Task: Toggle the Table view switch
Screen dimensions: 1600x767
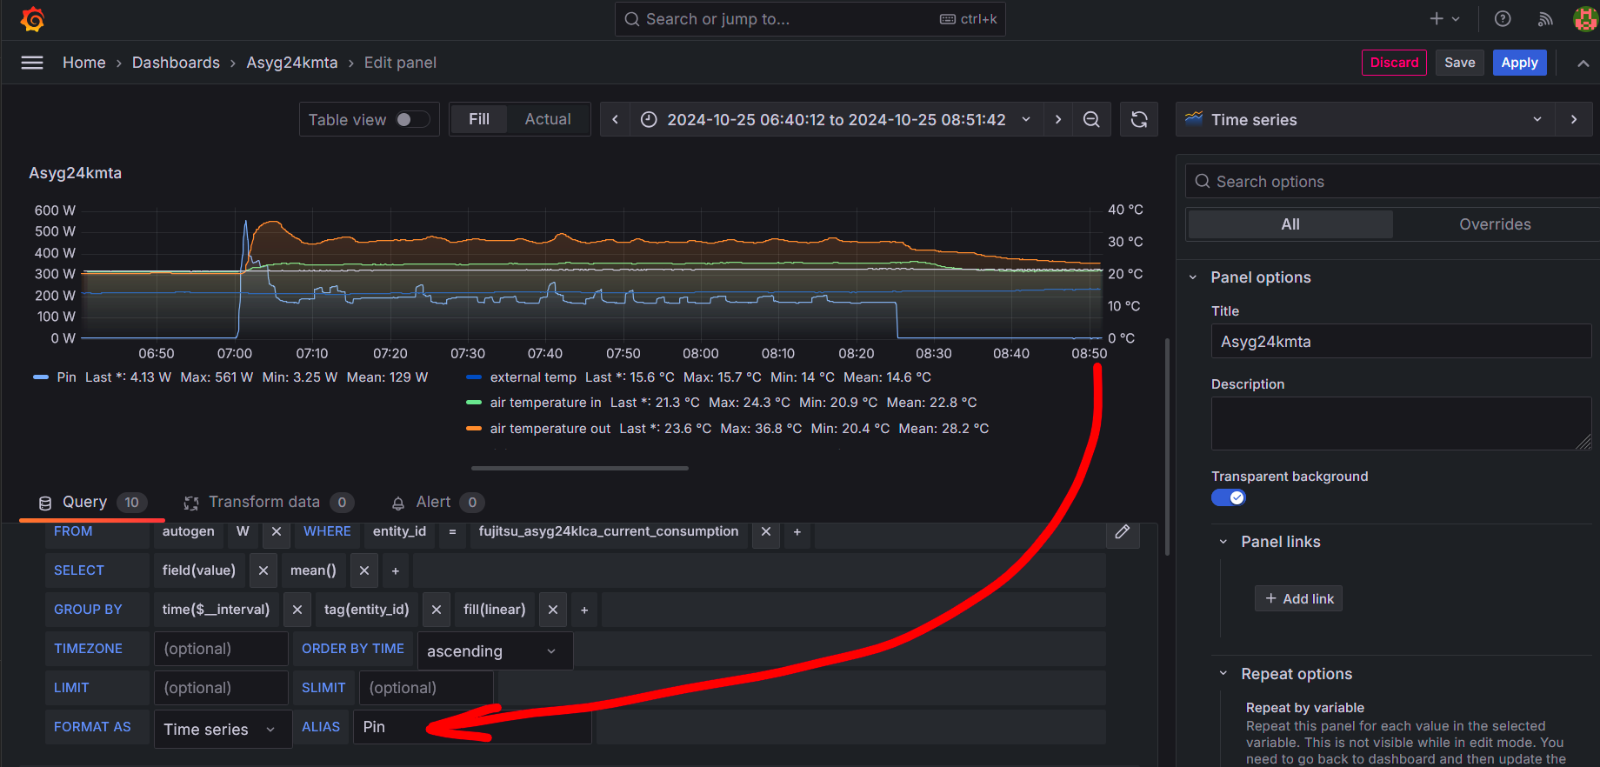Action: pos(412,119)
